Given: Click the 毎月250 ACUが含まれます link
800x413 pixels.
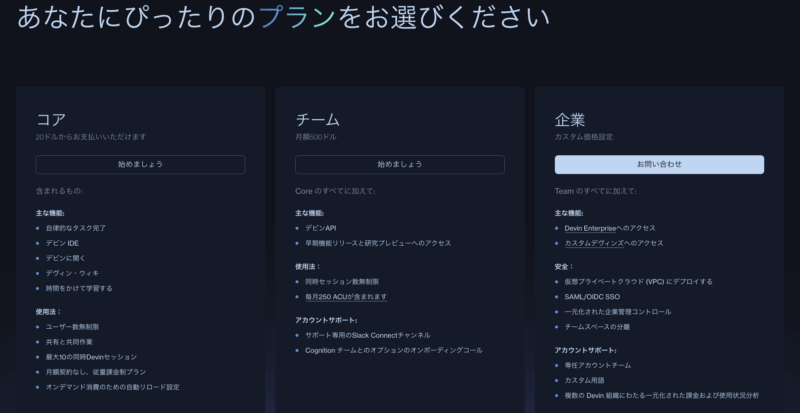Looking at the screenshot, I should point(346,297).
